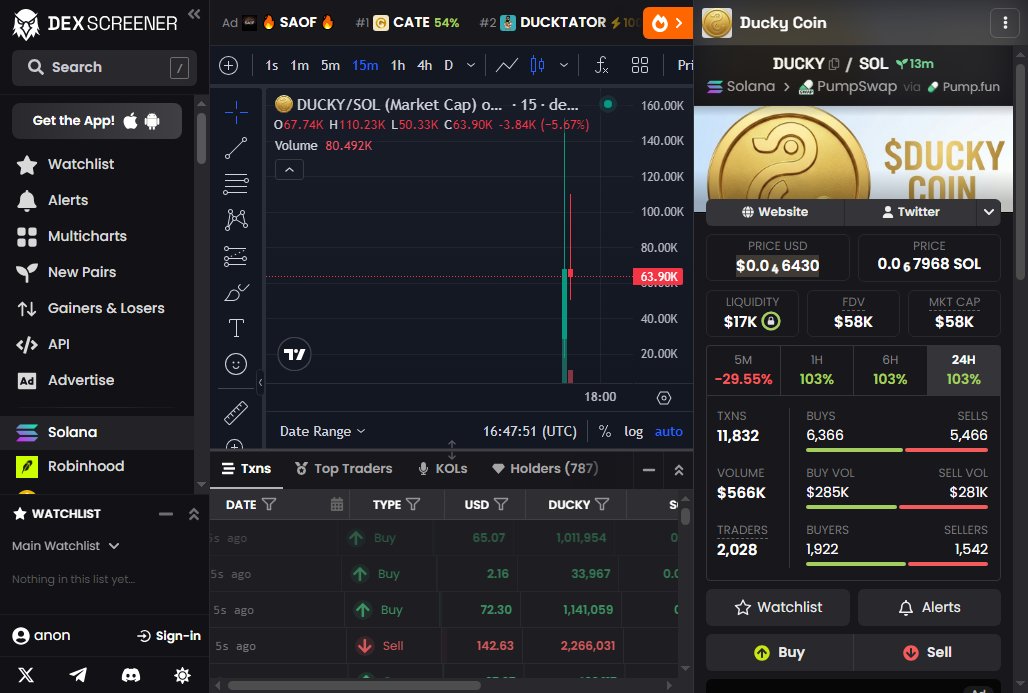Click the green Buy button
Viewport: 1028px width, 693px height.
click(780, 652)
